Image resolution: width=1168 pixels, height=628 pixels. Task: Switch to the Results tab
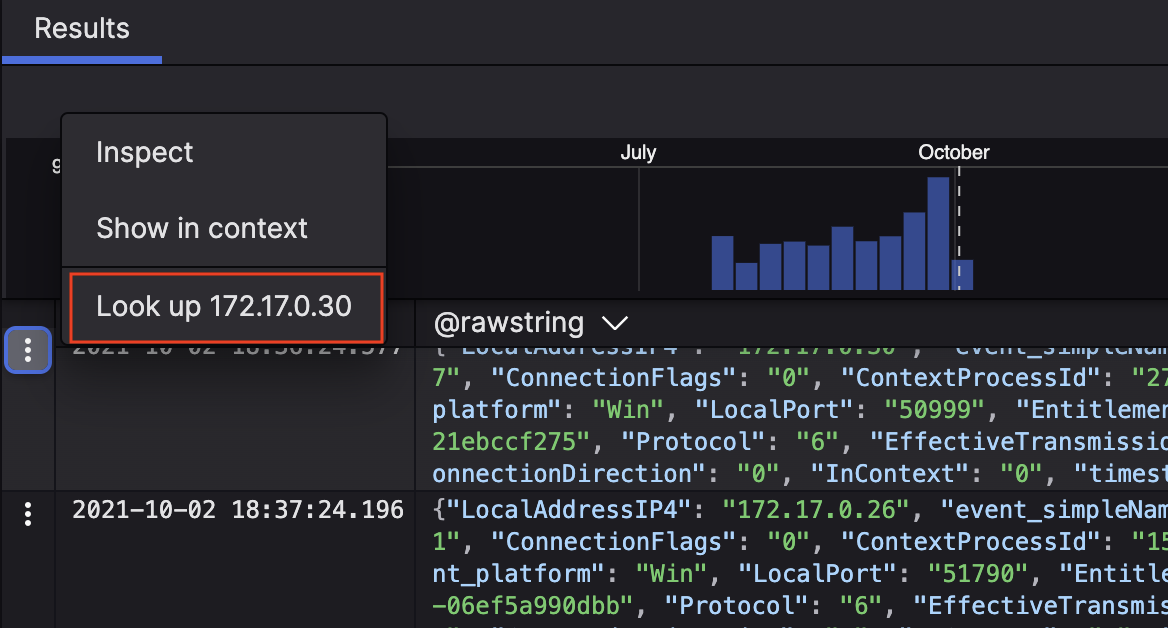pos(82,29)
